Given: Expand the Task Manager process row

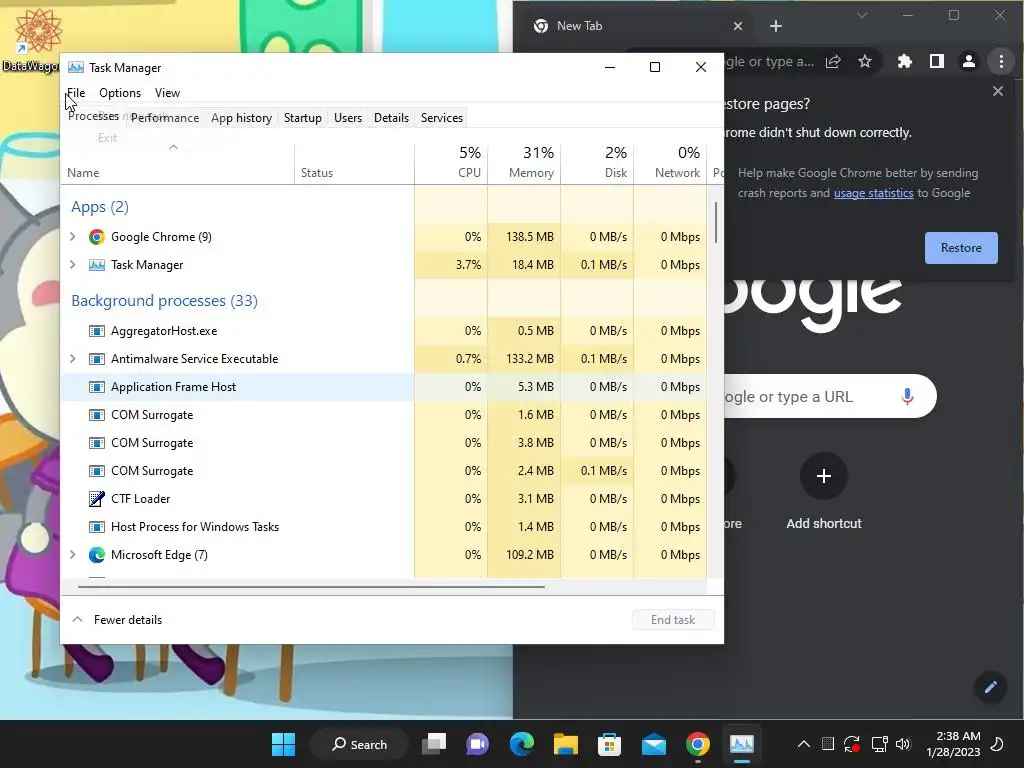Looking at the screenshot, I should [72, 264].
